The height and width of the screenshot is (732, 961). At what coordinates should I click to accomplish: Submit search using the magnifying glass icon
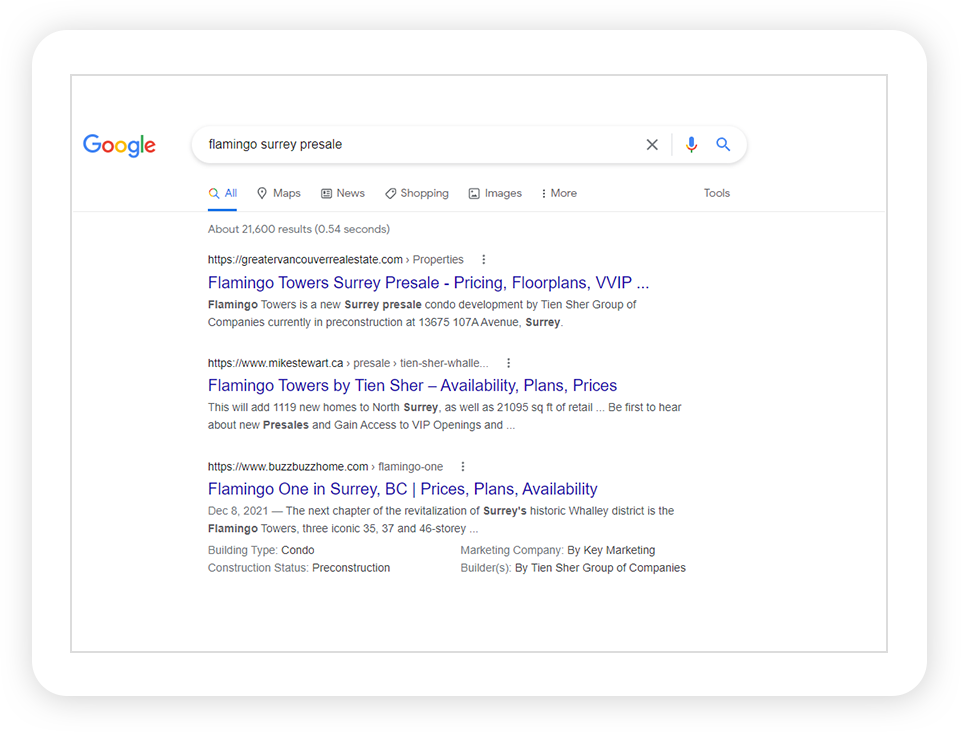723,145
